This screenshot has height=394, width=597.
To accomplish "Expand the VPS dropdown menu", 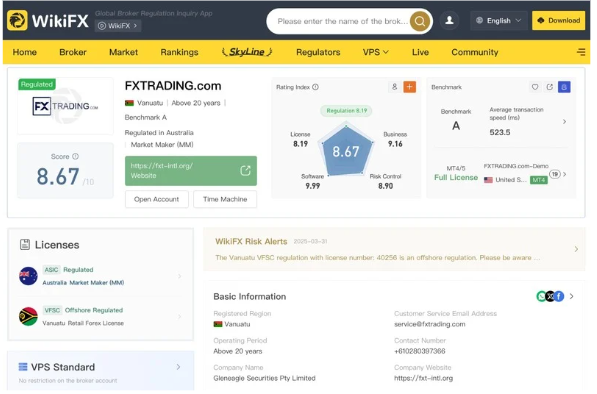I will point(375,52).
